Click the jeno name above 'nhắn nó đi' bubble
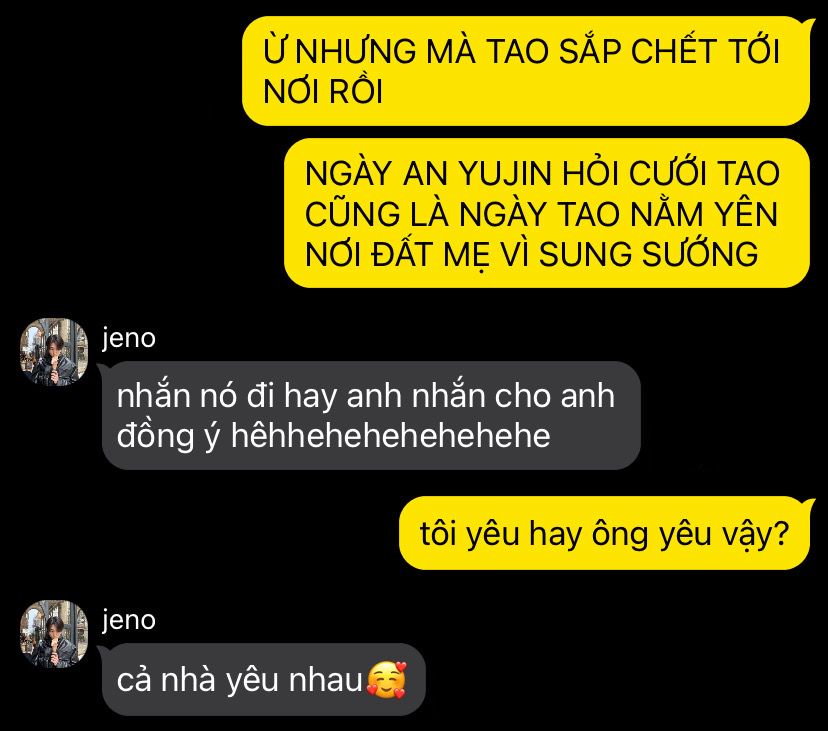The image size is (828, 731). tap(129, 338)
